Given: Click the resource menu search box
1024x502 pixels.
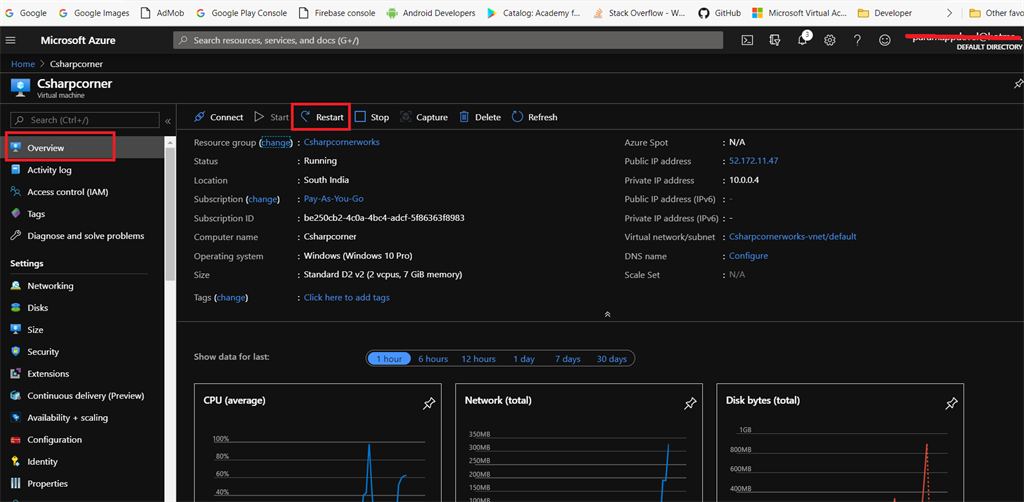Looking at the screenshot, I should (85, 120).
